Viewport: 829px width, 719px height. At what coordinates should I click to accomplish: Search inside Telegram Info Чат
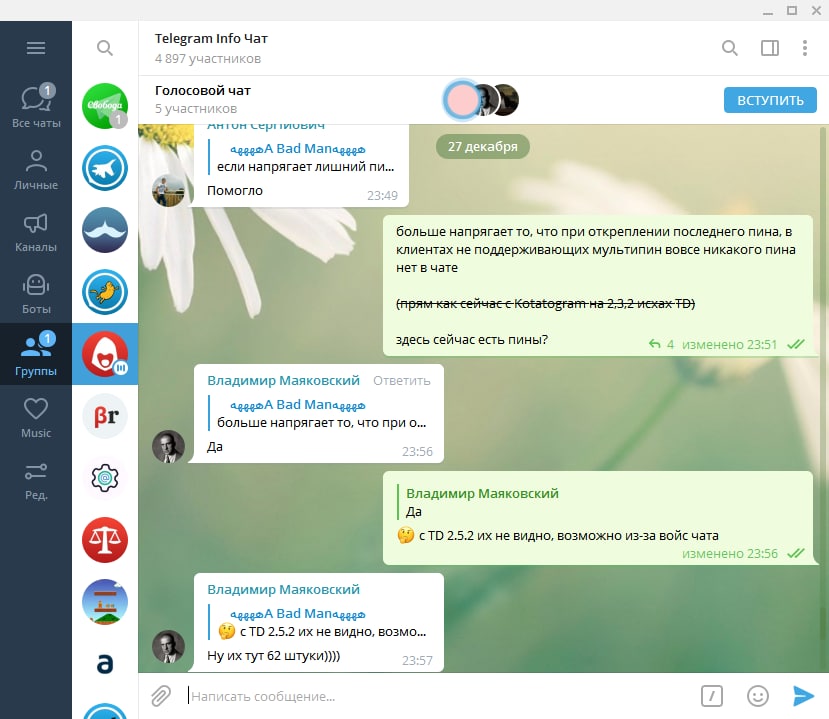tap(730, 48)
